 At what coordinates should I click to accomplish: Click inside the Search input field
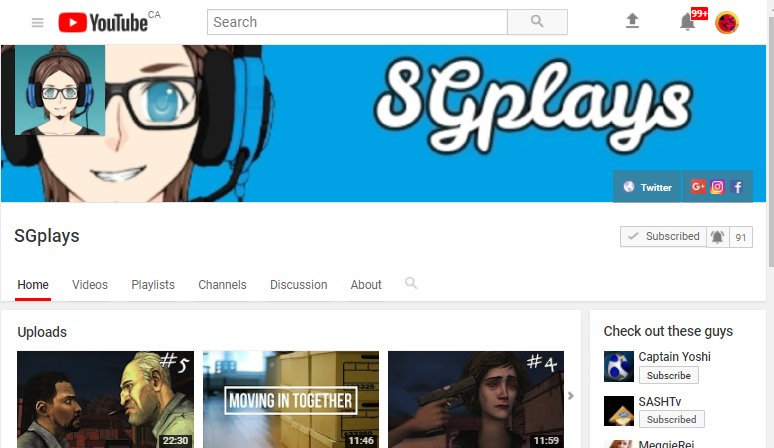tap(357, 22)
